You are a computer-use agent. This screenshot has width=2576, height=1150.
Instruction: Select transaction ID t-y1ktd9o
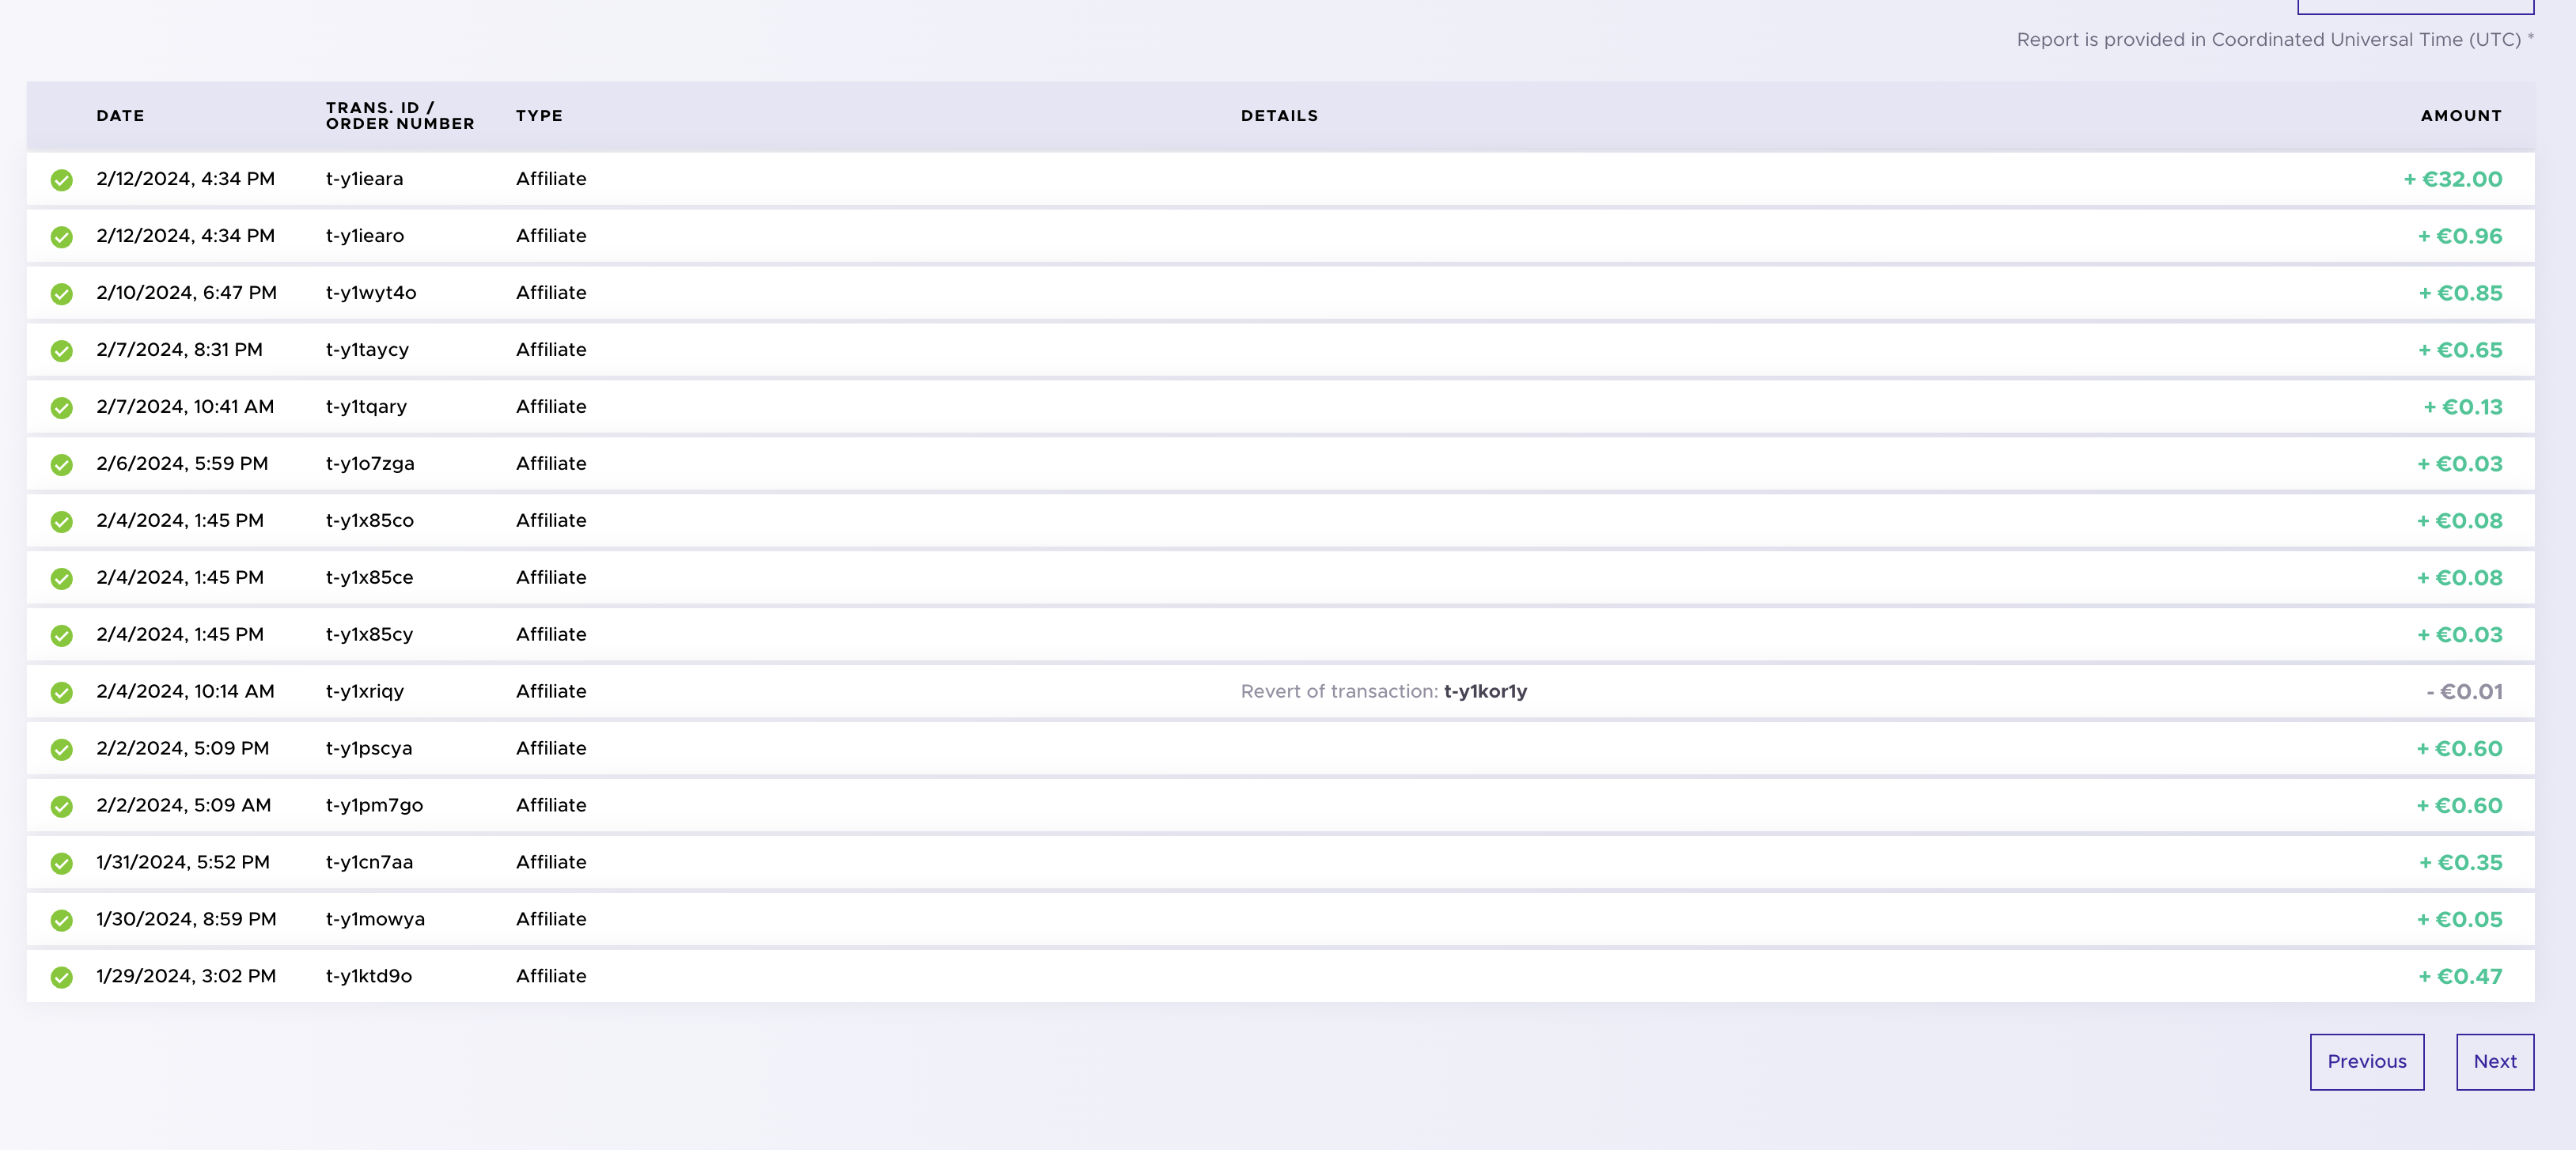(x=369, y=977)
